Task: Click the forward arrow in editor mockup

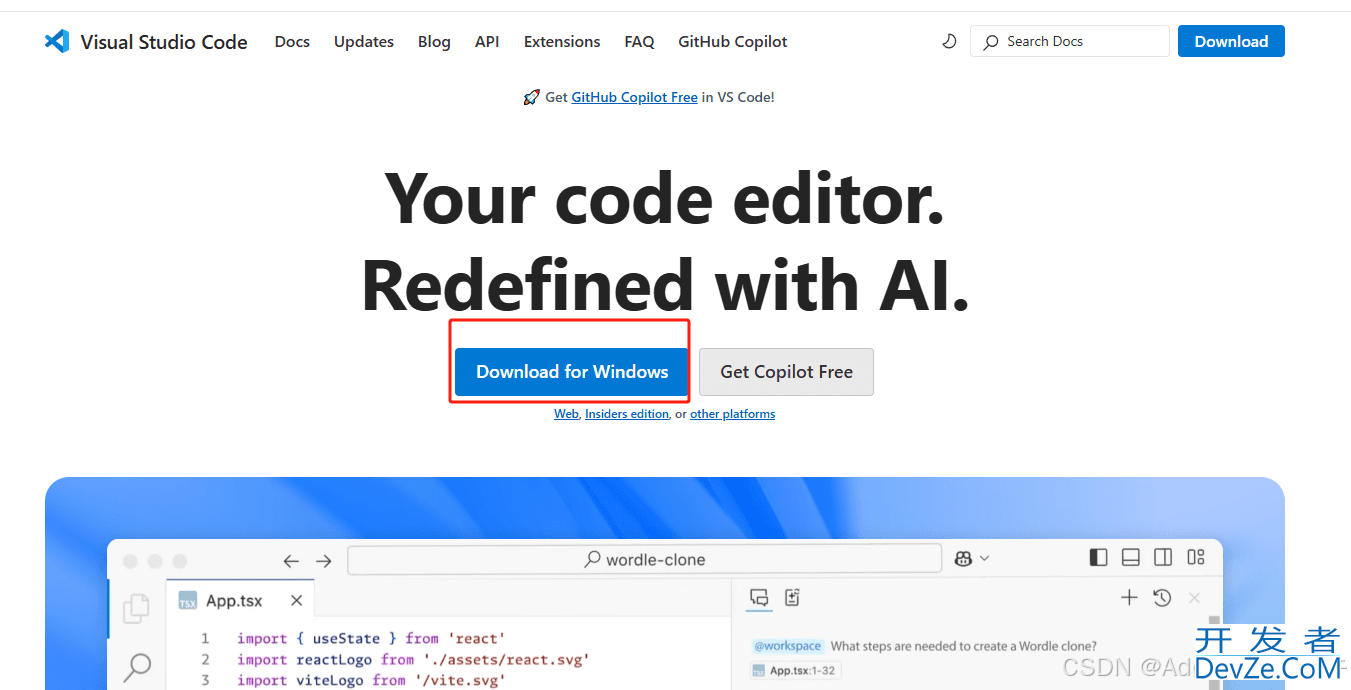Action: point(323,560)
